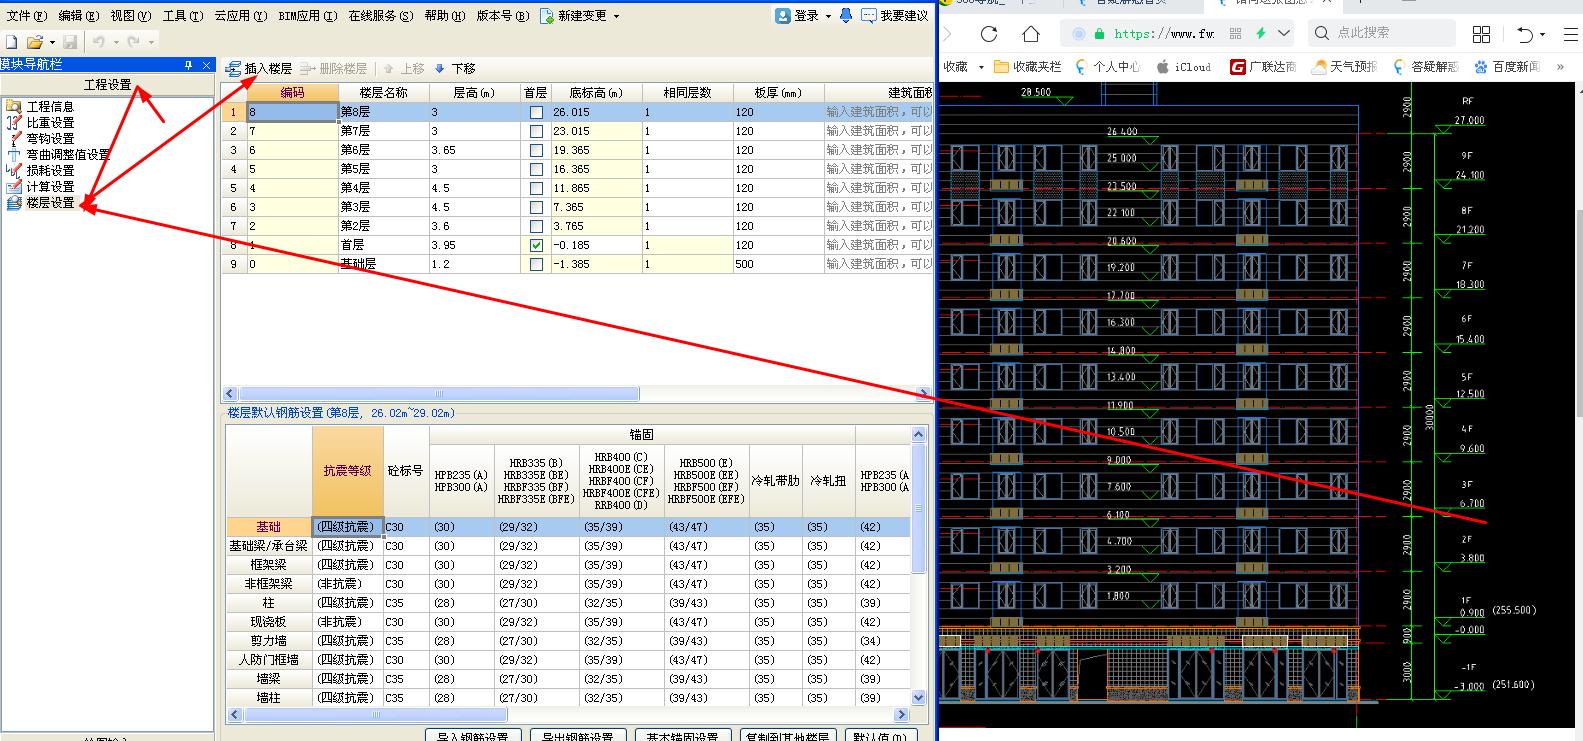
Task: Open the iCloud bookmark
Action: [1184, 67]
